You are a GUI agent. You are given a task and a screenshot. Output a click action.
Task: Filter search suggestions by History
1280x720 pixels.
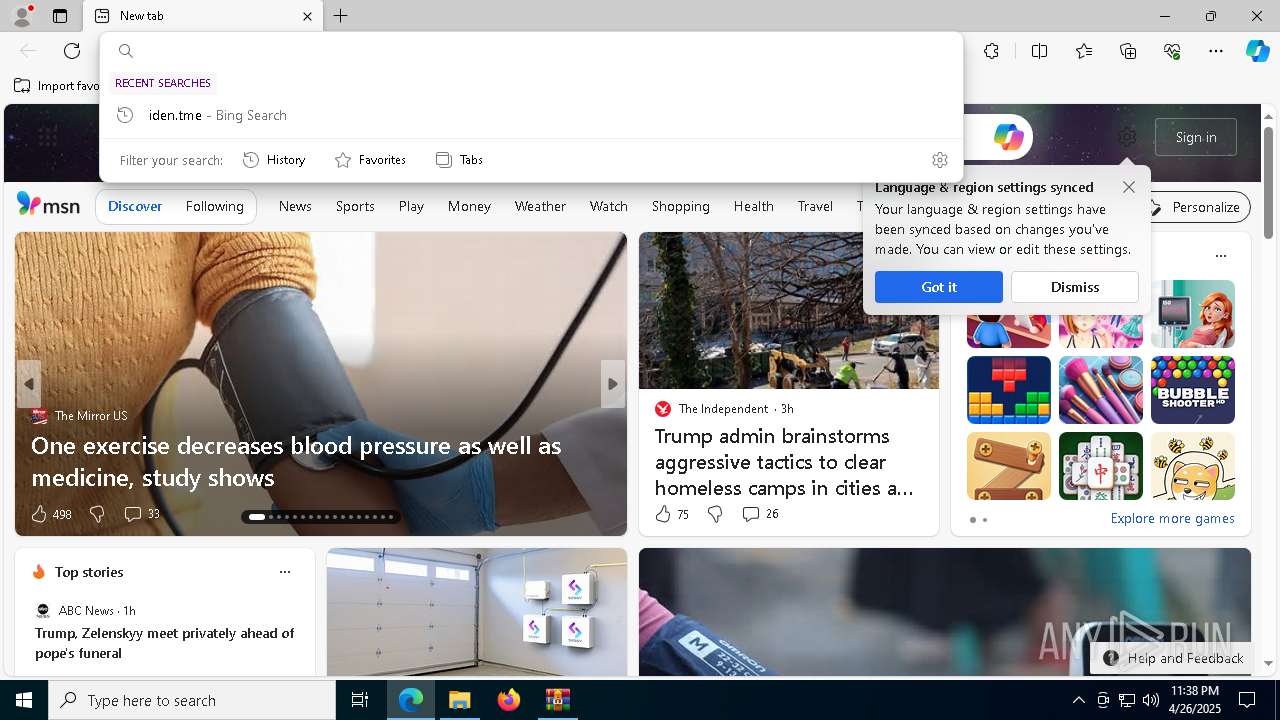point(274,160)
